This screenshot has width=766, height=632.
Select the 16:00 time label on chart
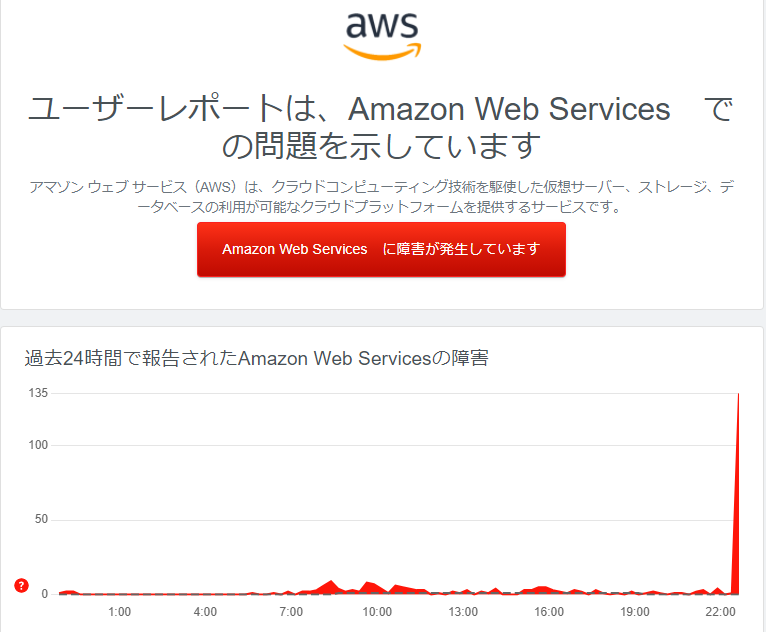(x=549, y=611)
